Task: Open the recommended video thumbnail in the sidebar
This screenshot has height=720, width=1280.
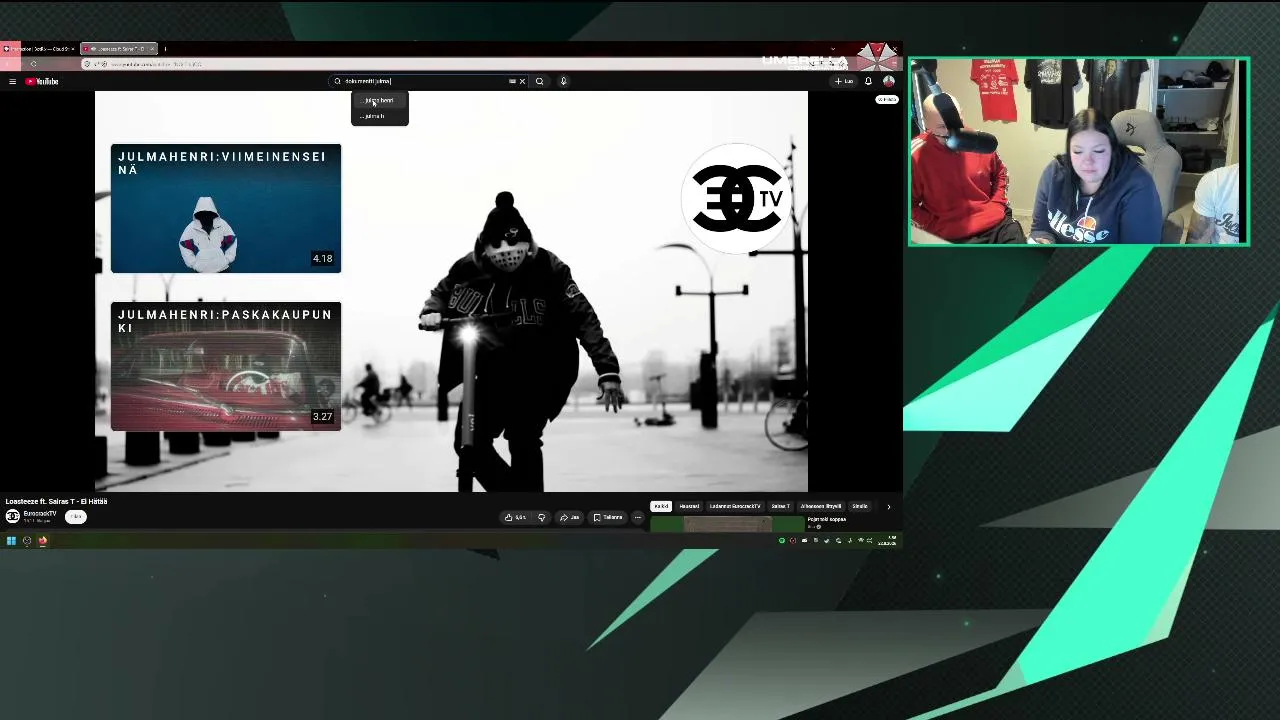Action: 727,524
